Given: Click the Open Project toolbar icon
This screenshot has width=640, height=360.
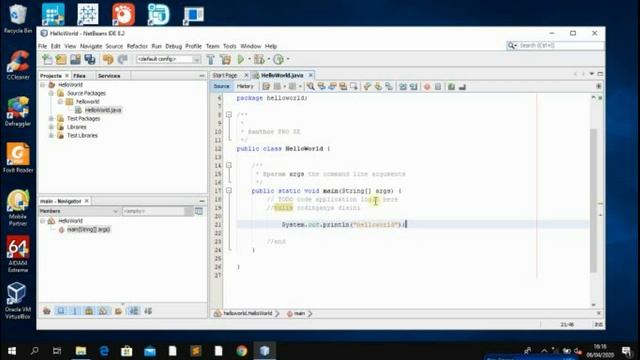Looking at the screenshot, I should [76, 60].
